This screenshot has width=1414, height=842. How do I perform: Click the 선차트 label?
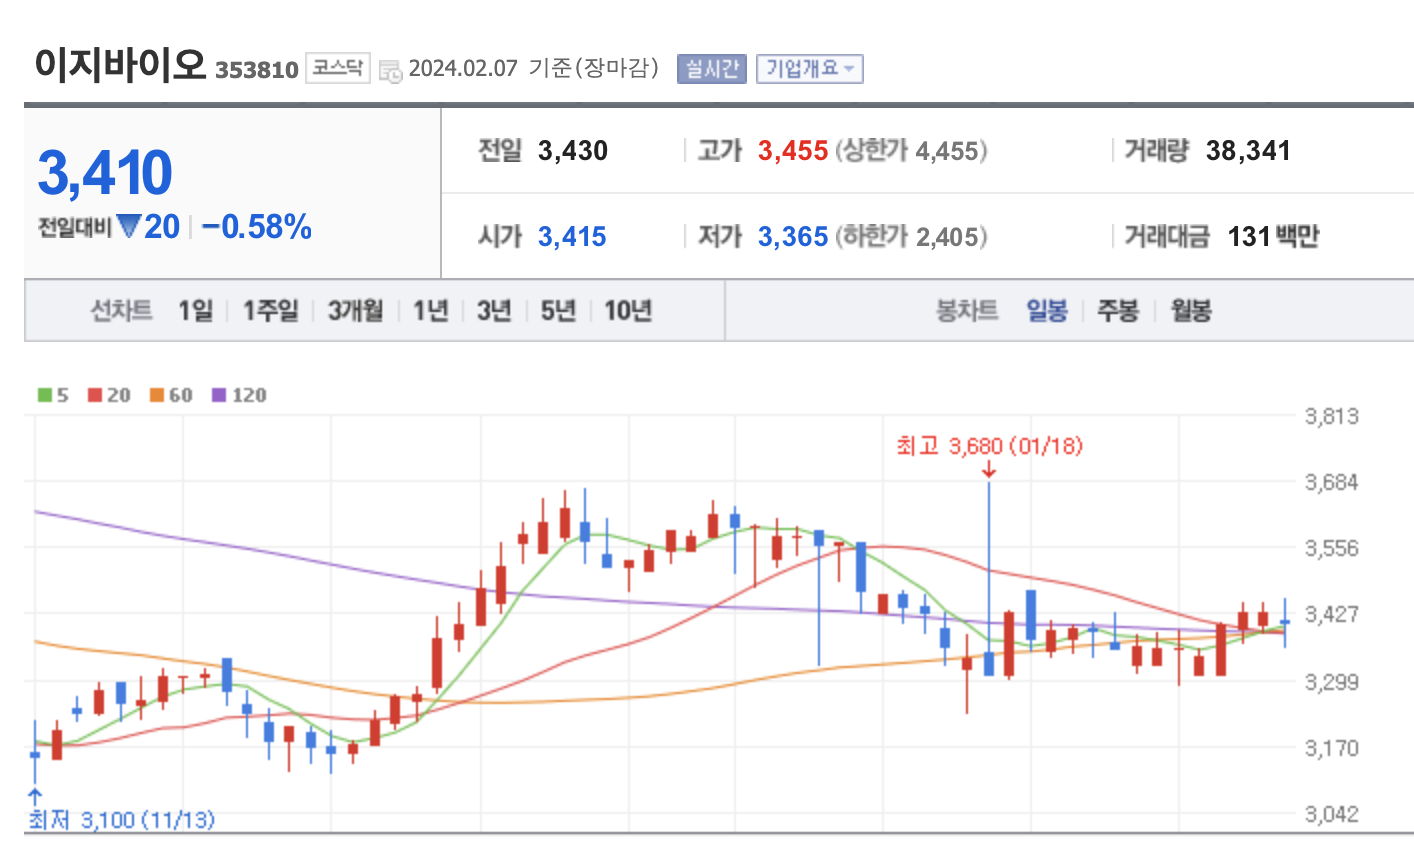pyautogui.click(x=122, y=311)
